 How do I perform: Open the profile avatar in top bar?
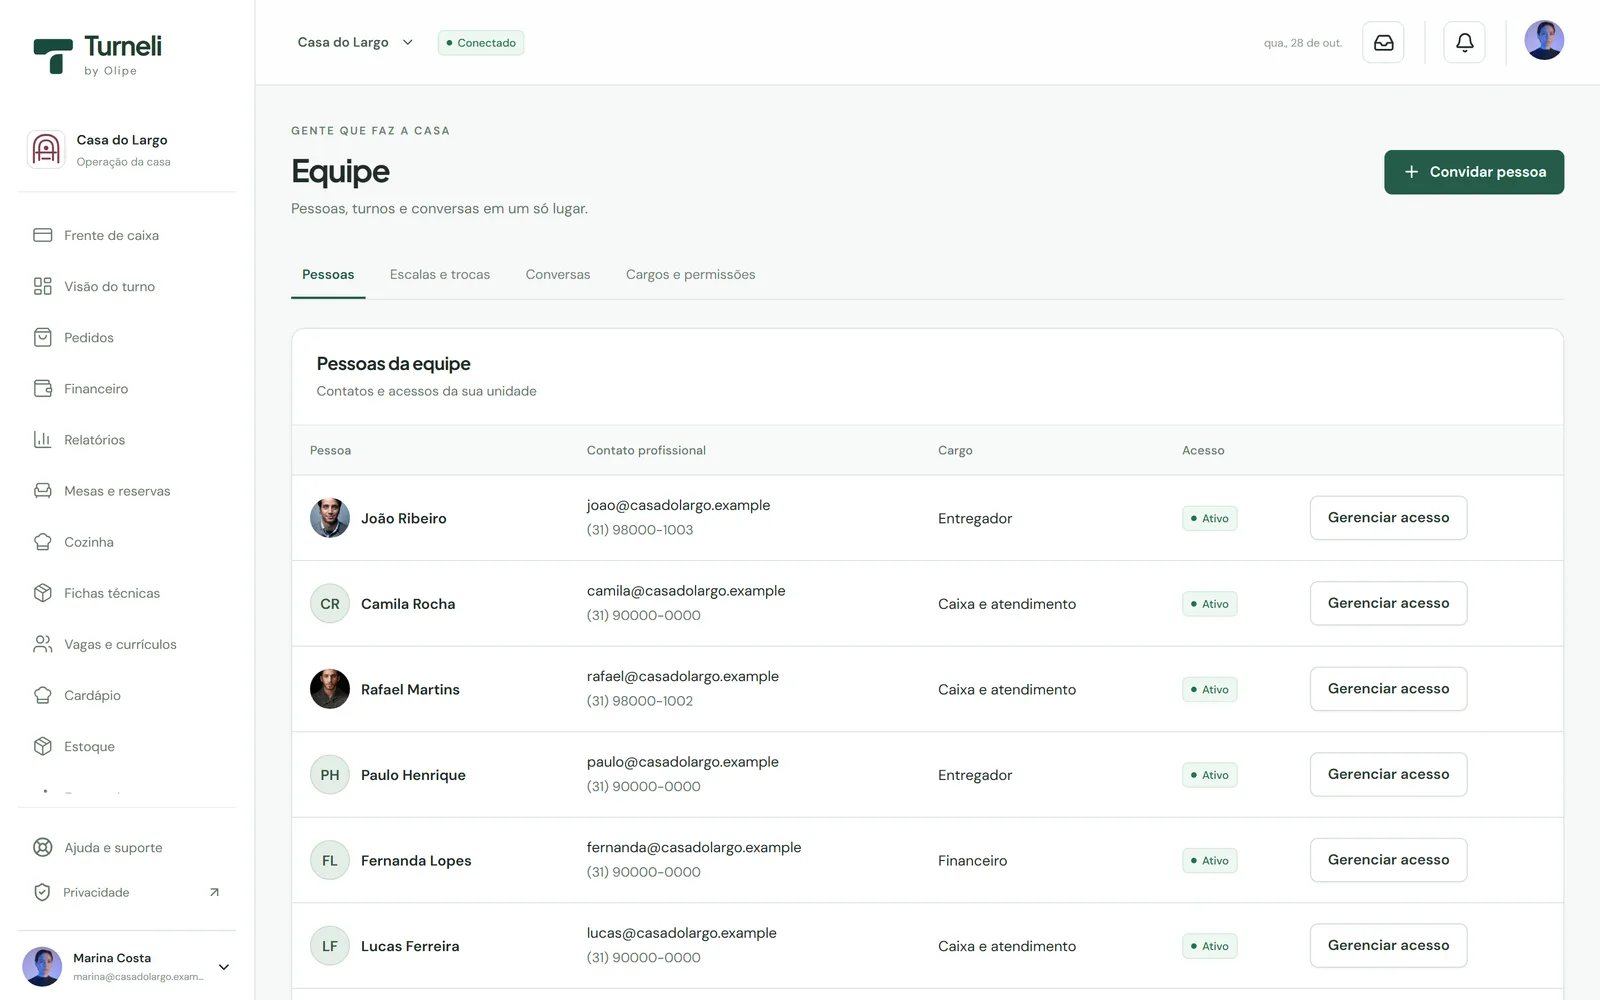1544,40
